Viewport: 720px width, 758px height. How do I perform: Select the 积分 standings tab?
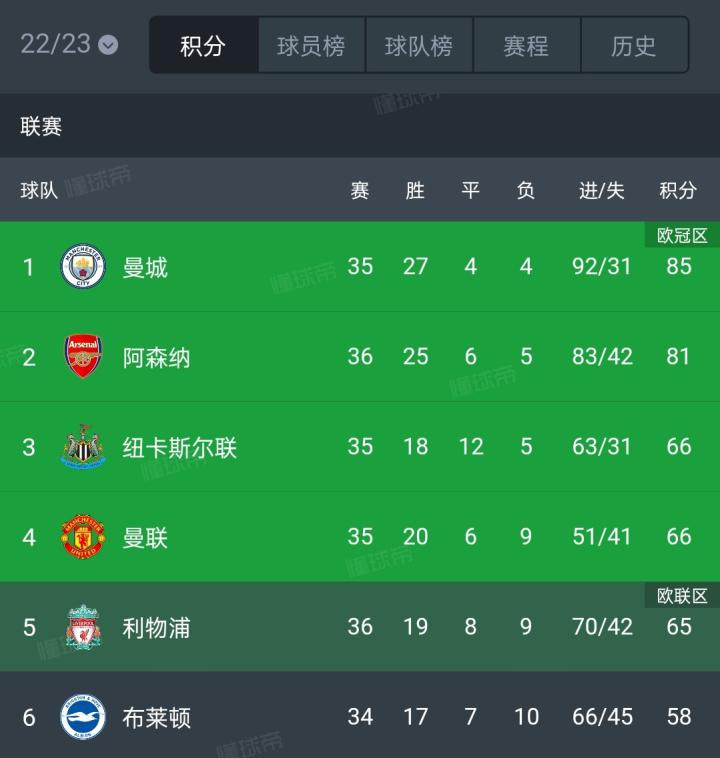[204, 46]
